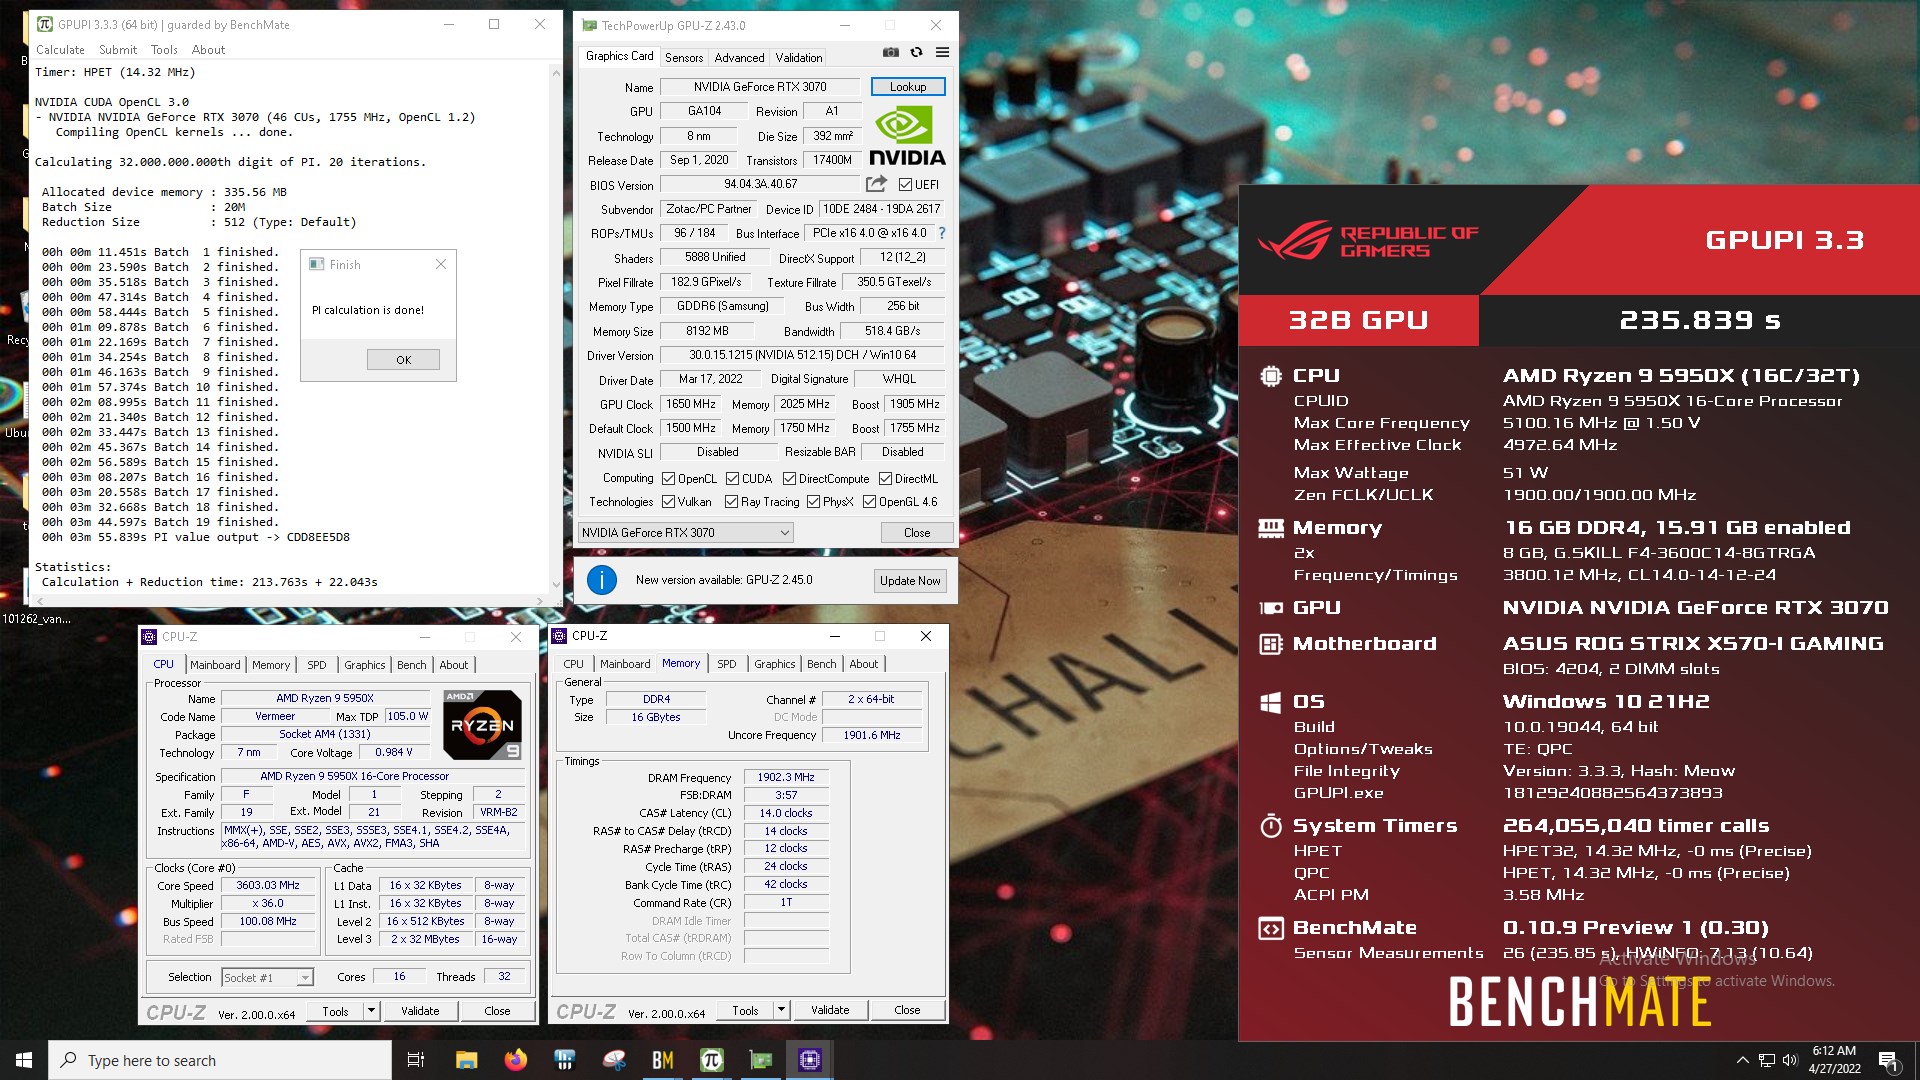
Task: Click the Lookup button in GPU-Z
Action: [908, 87]
